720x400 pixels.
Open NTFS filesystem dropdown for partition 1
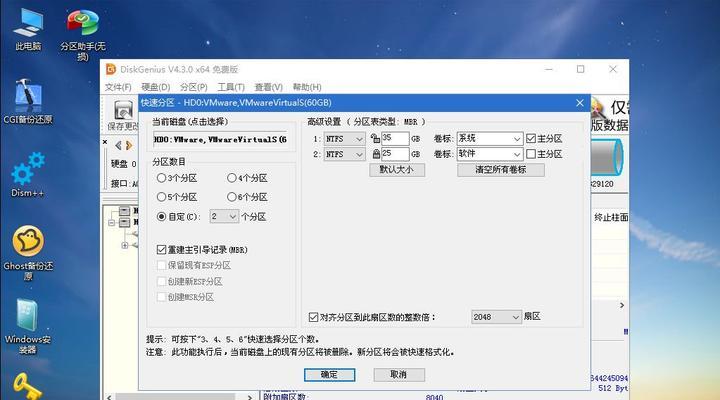(x=344, y=139)
